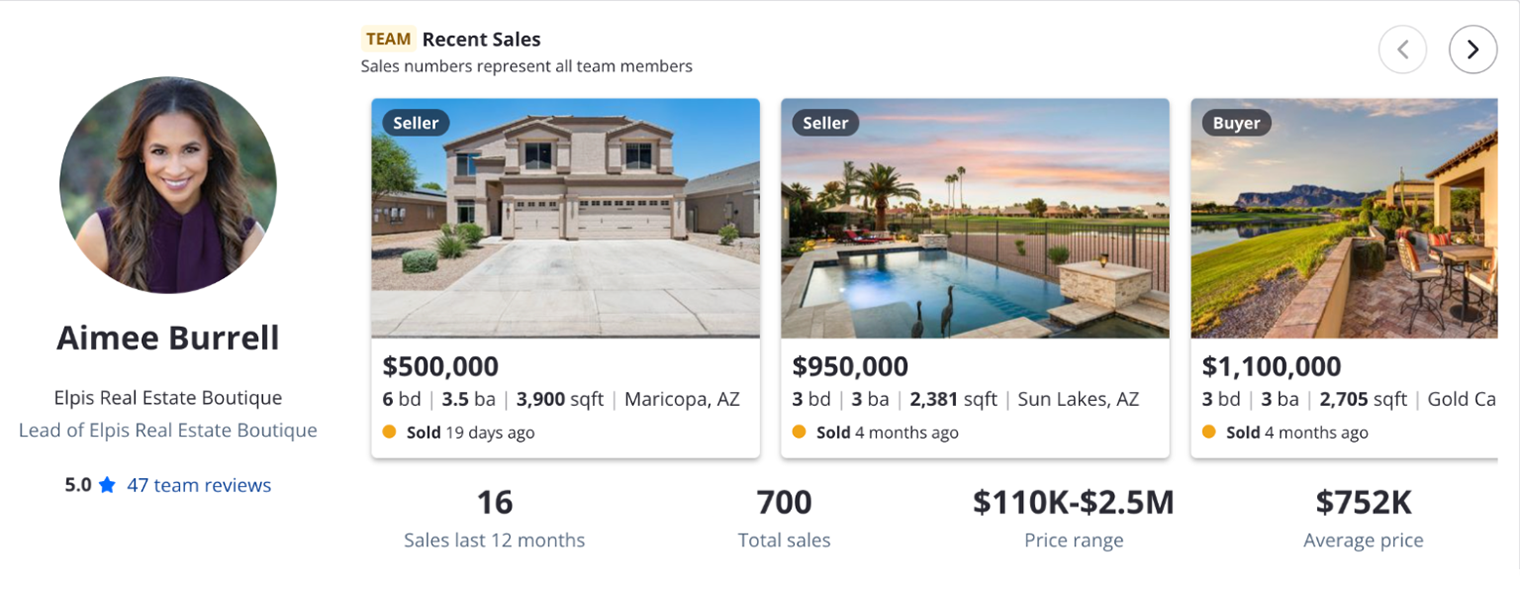Open the 47 team reviews link
This screenshot has height=590, width=1520.
(199, 485)
